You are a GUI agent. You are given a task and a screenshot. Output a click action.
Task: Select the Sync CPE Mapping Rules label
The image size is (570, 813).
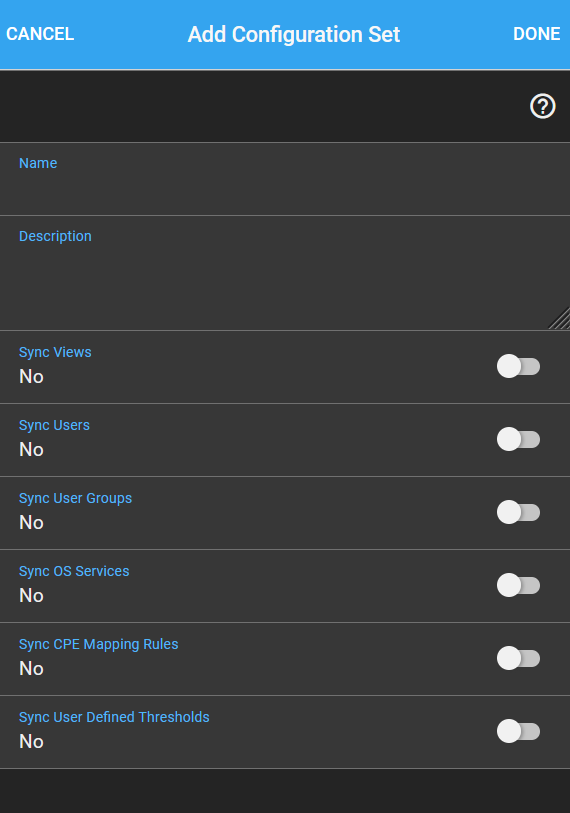pyautogui.click(x=99, y=644)
